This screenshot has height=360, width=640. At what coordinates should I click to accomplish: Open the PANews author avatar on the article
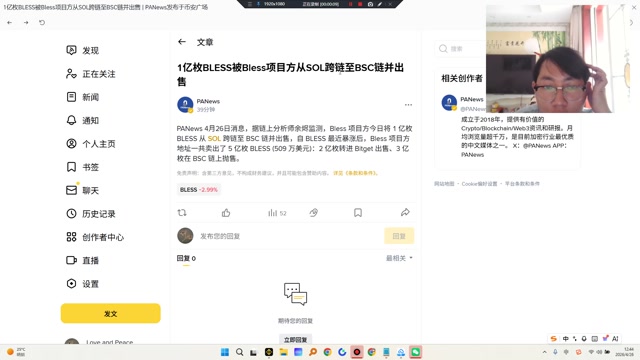185,105
